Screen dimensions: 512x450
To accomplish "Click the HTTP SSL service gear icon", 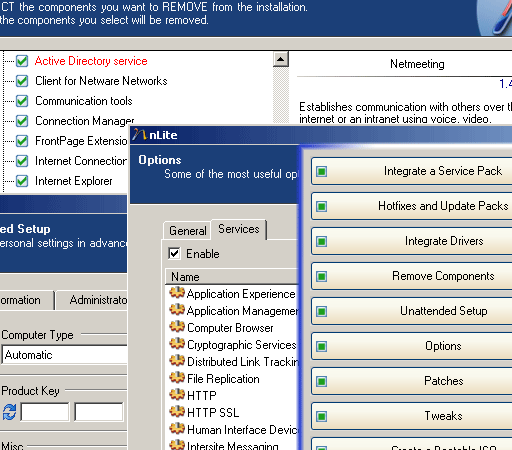I will [177, 412].
